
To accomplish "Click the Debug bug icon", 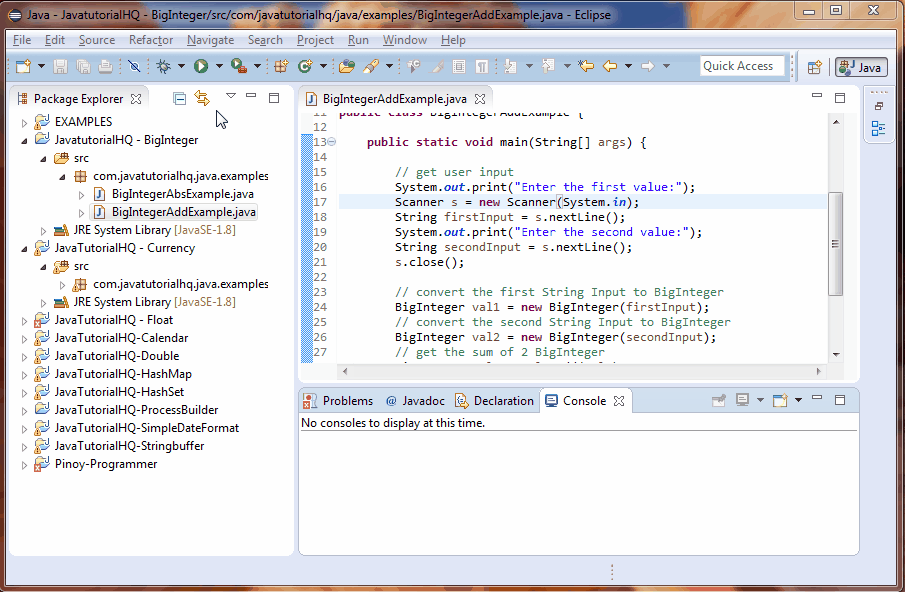I will (x=164, y=66).
